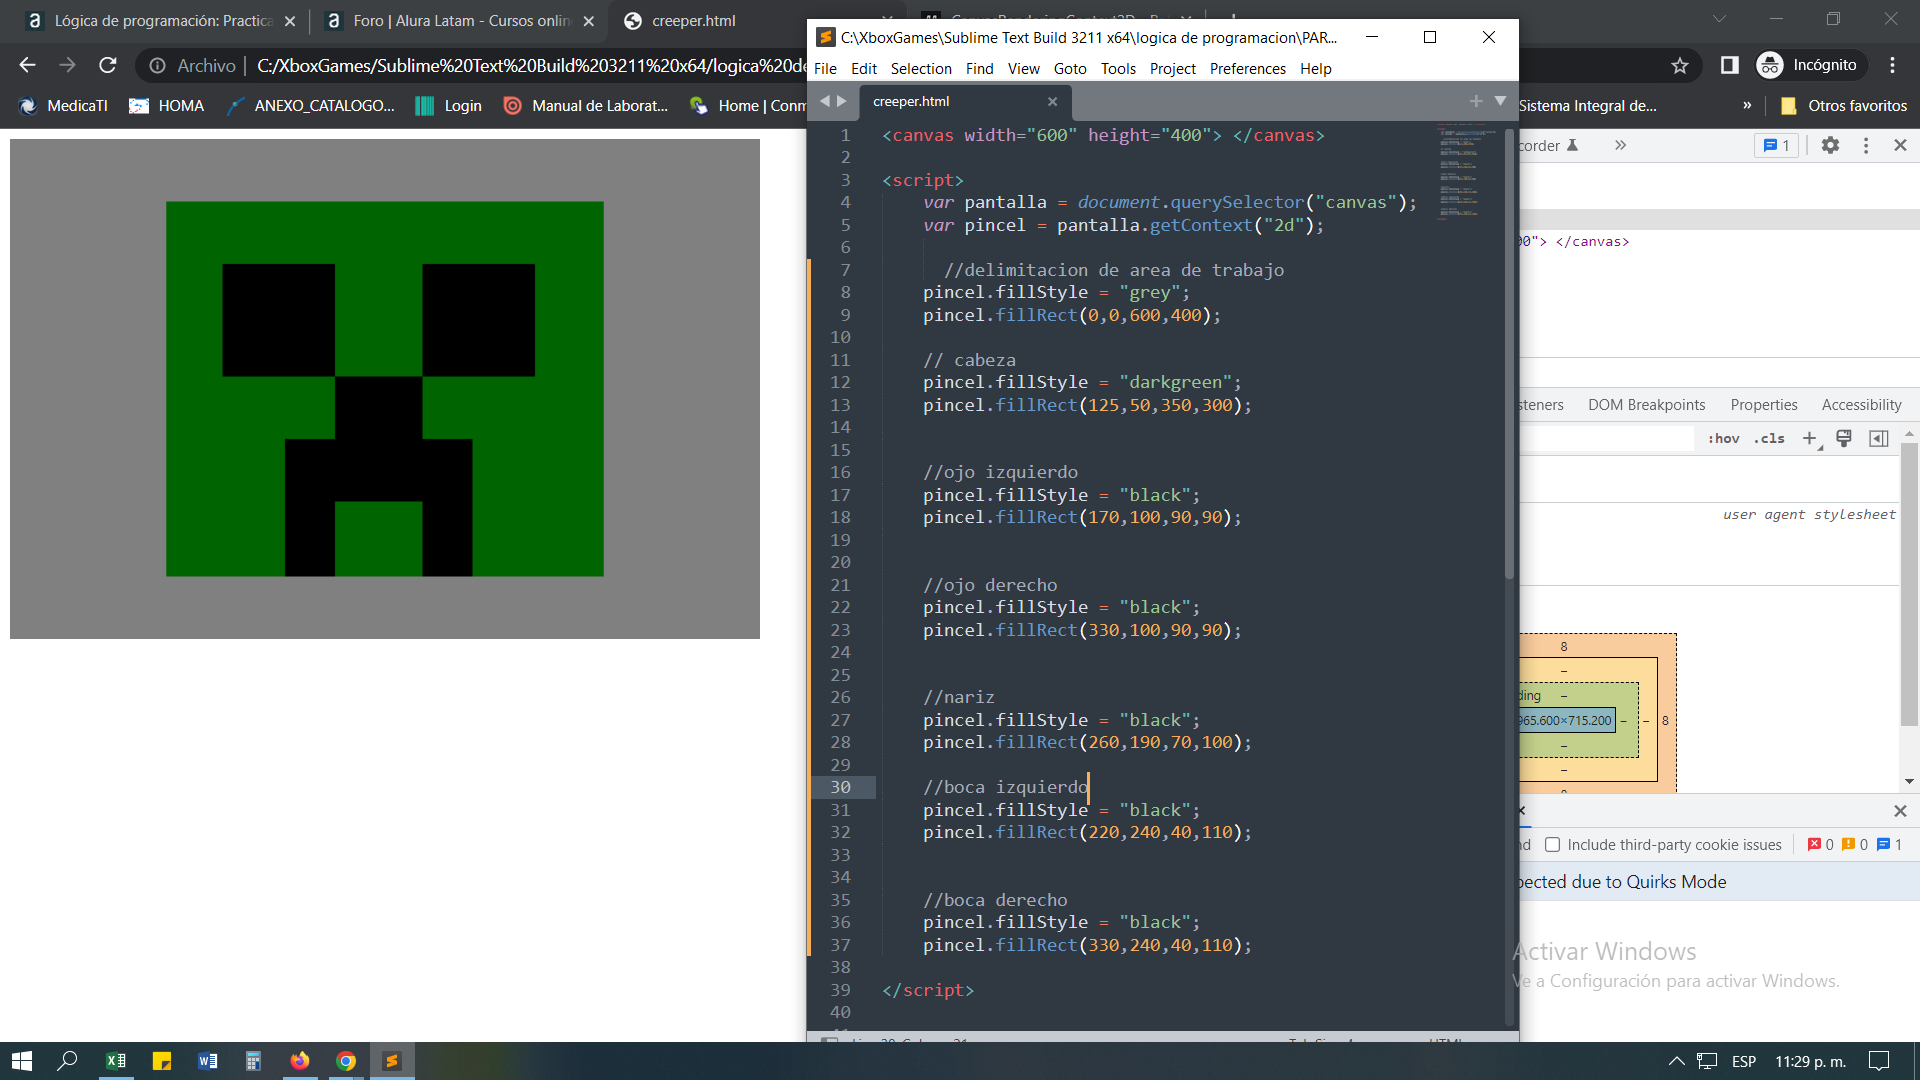Click the Chrome forward arrow
This screenshot has width=1920, height=1080.
pos(67,65)
